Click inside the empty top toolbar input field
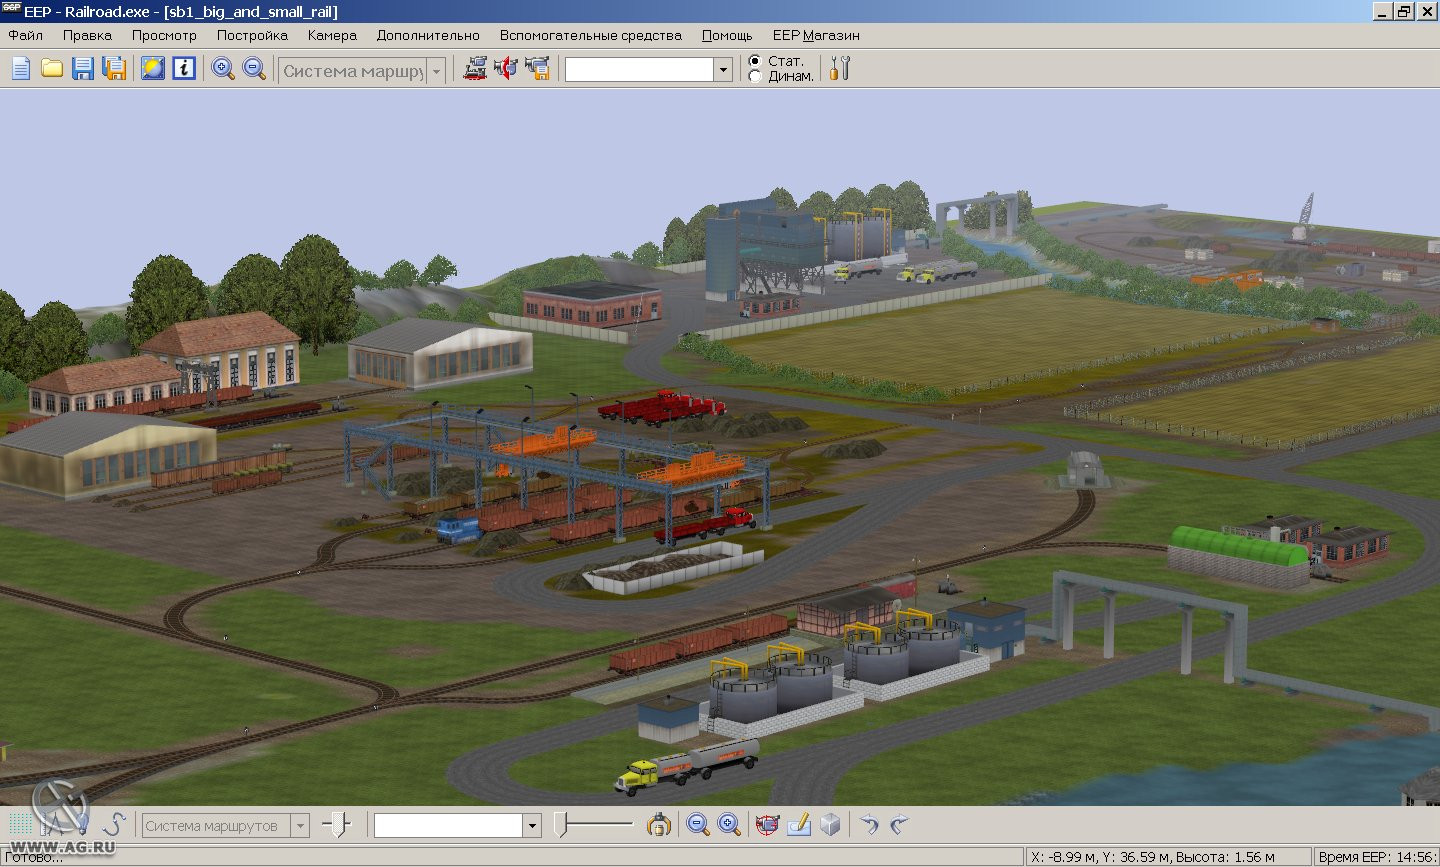1440x867 pixels. click(x=640, y=70)
